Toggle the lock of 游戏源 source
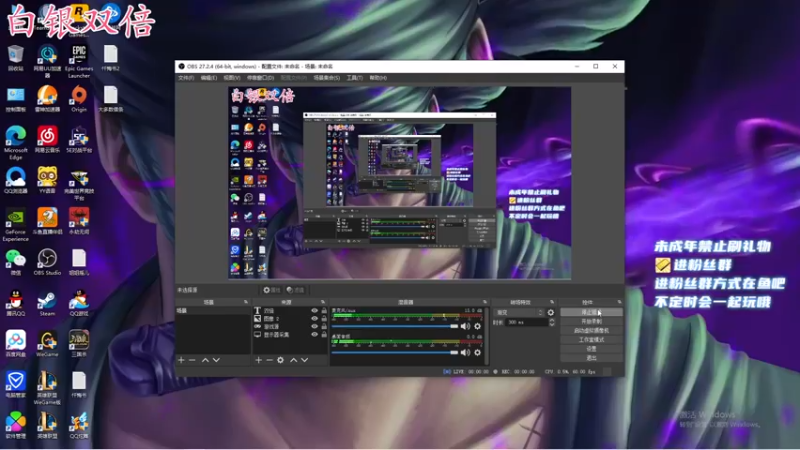 [x=324, y=327]
